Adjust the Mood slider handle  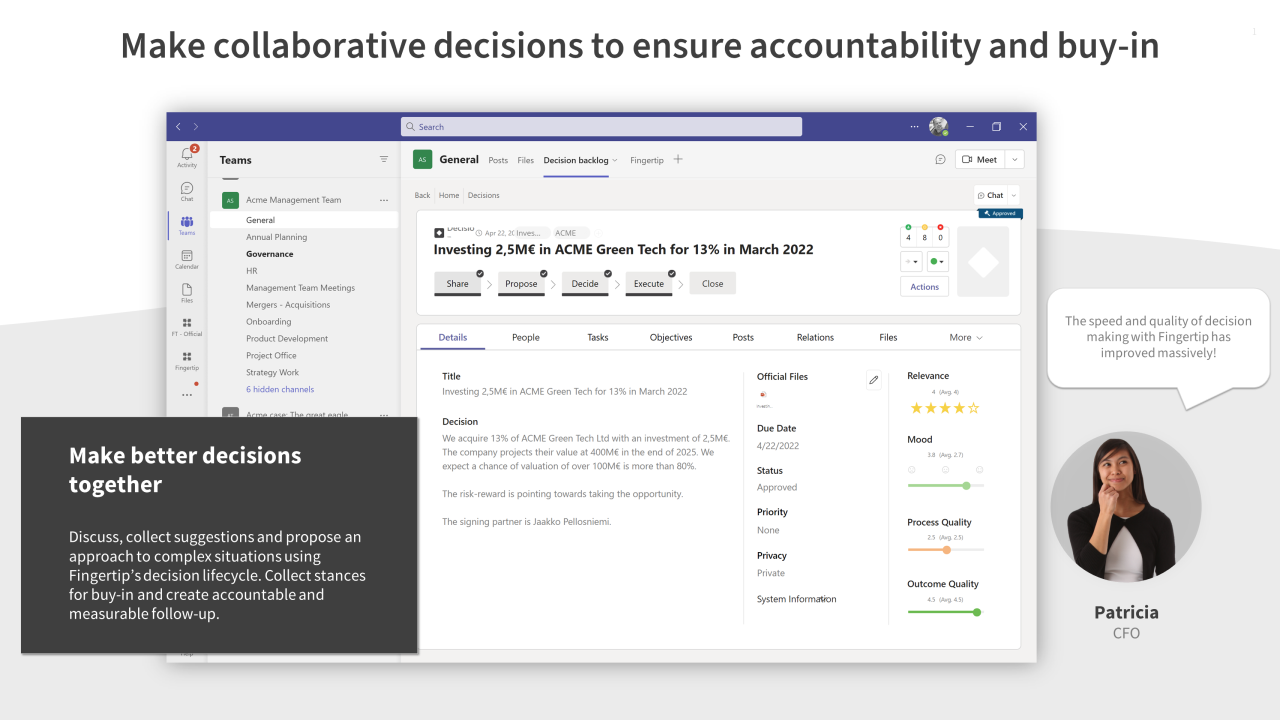966,486
